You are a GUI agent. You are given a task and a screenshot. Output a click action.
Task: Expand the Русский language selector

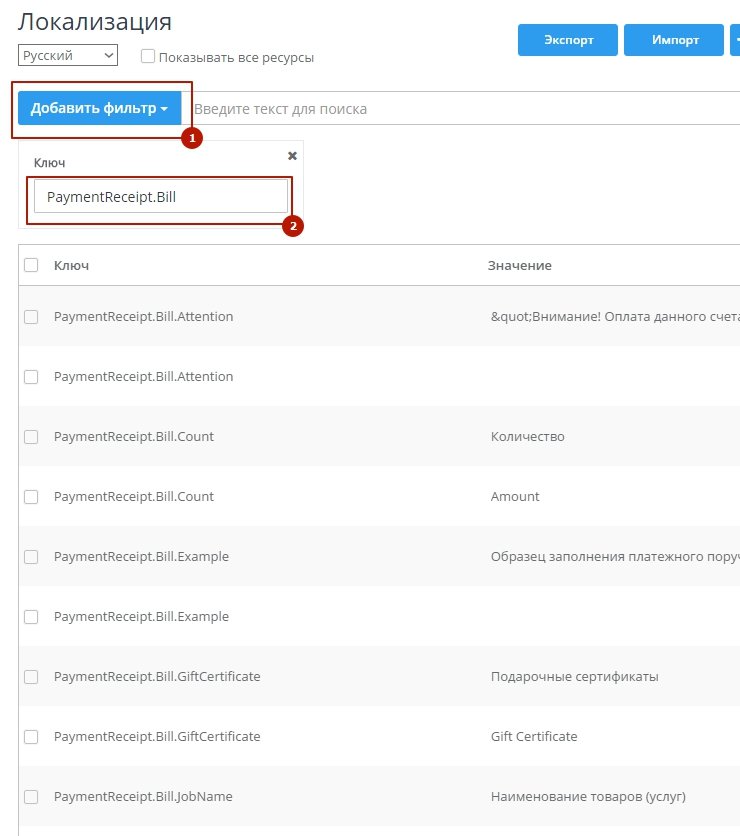coord(68,56)
